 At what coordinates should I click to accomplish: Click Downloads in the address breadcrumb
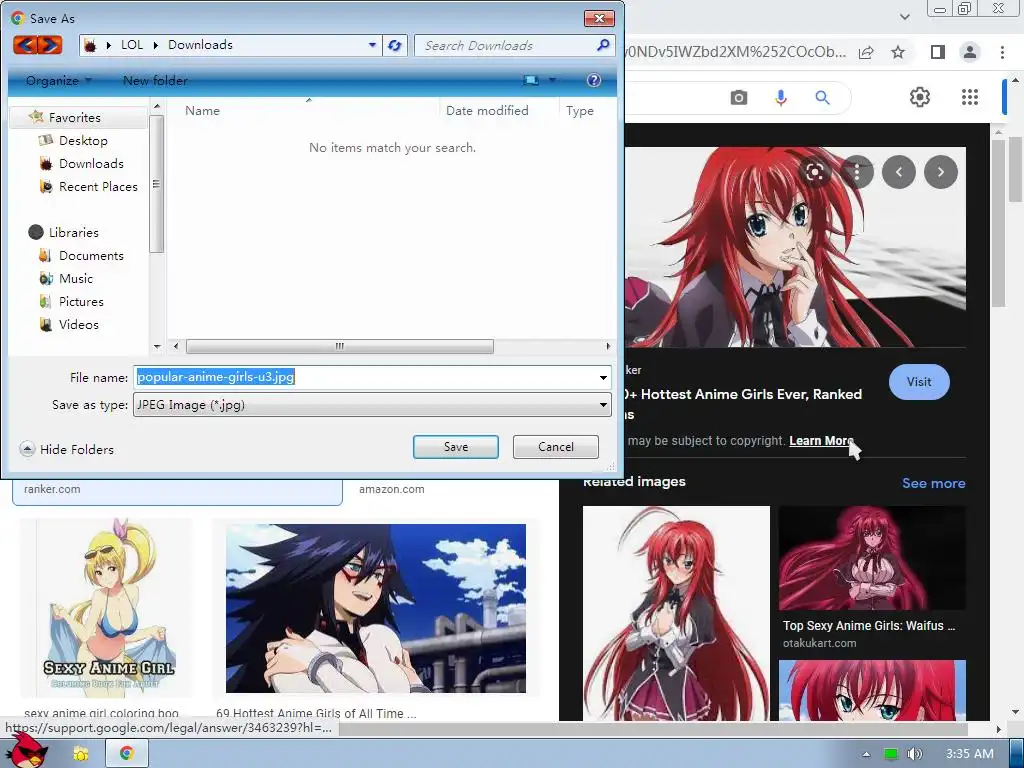200,45
